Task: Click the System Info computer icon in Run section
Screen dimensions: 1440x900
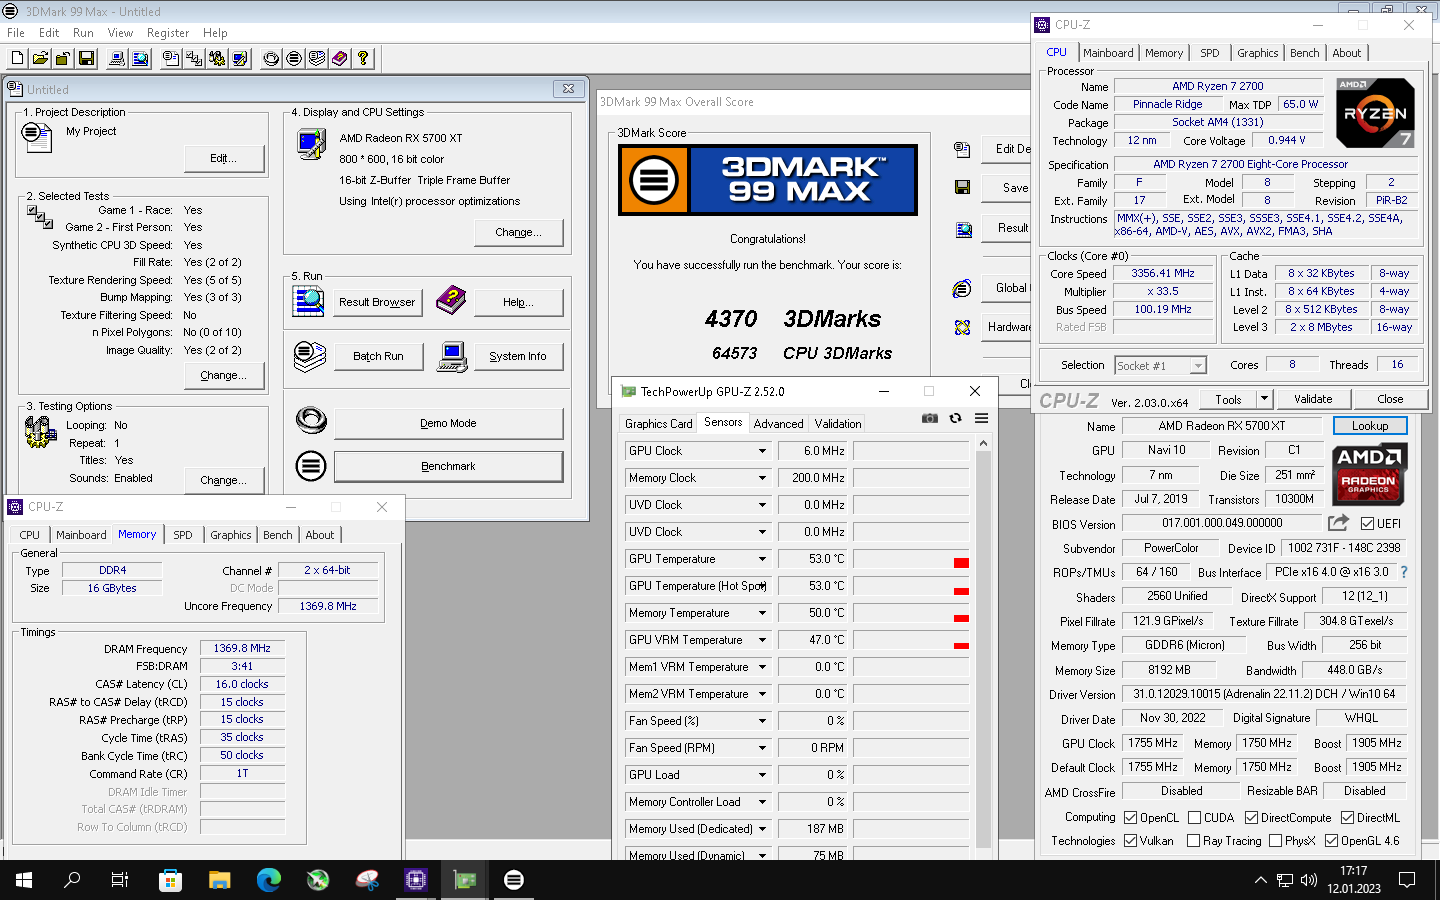Action: tap(453, 356)
